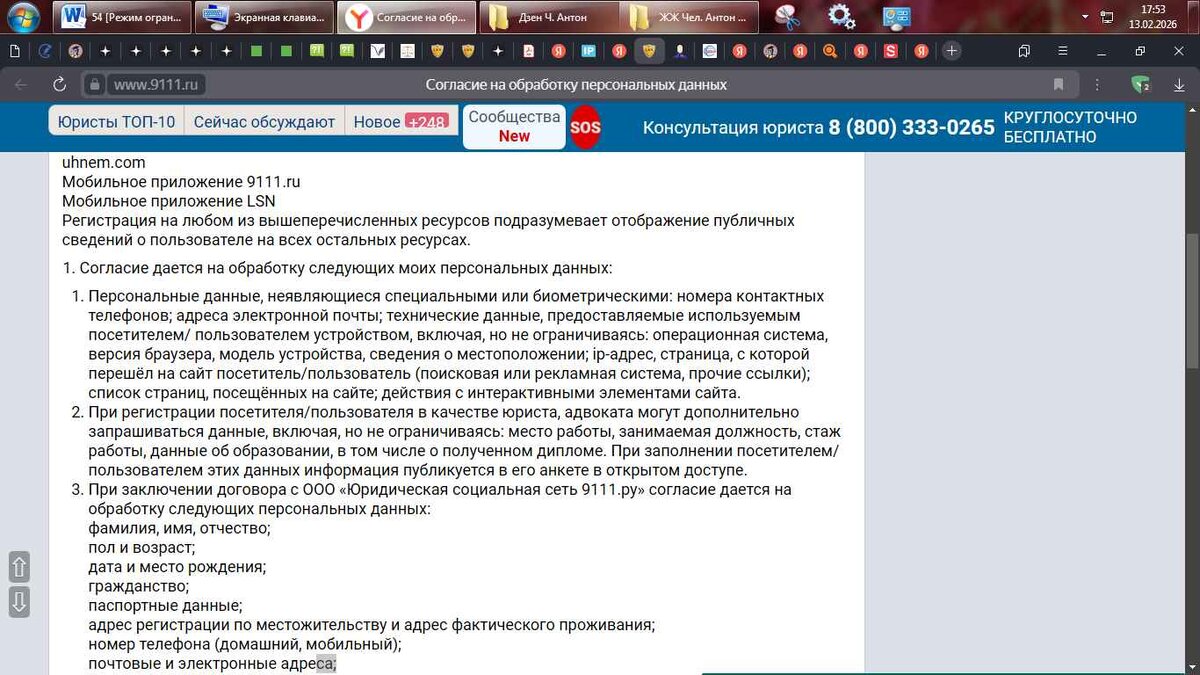Click the line 'гражданство;'
Image resolution: width=1200 pixels, height=675 pixels.
138,586
